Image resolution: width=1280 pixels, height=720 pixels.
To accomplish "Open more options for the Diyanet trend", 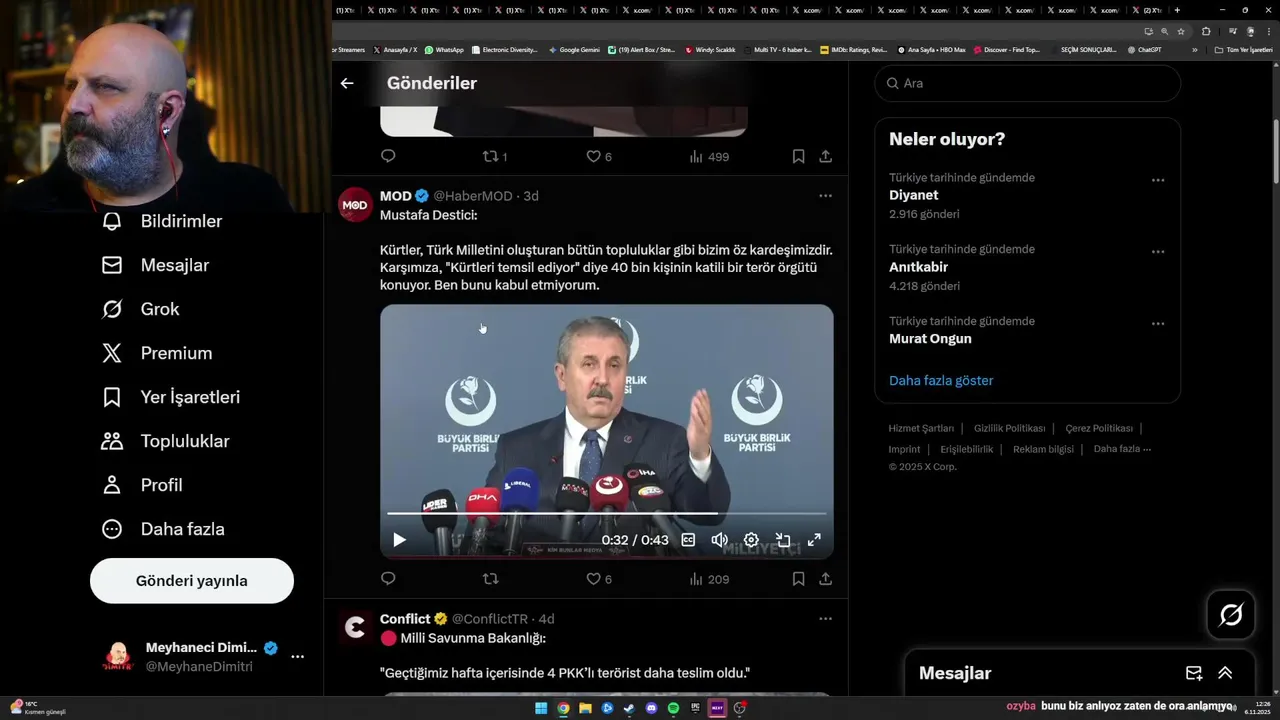I will click(x=1157, y=180).
